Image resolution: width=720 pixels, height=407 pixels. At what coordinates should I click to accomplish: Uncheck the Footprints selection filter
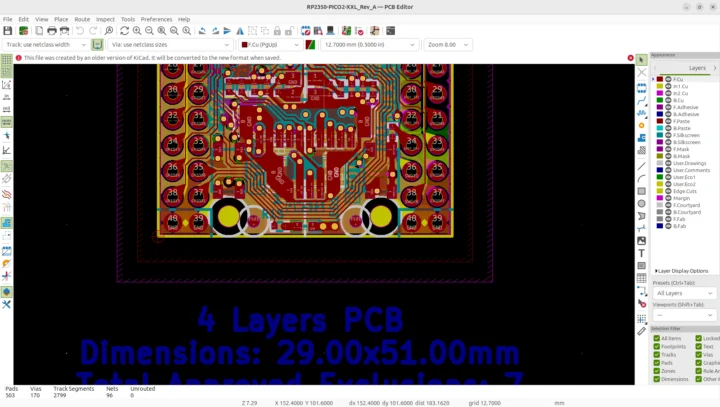[x=657, y=346]
